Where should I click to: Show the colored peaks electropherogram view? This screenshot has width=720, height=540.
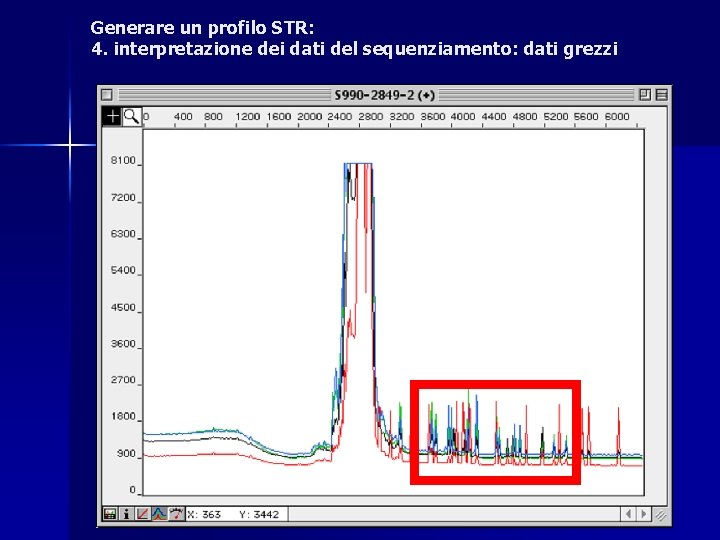[159, 514]
